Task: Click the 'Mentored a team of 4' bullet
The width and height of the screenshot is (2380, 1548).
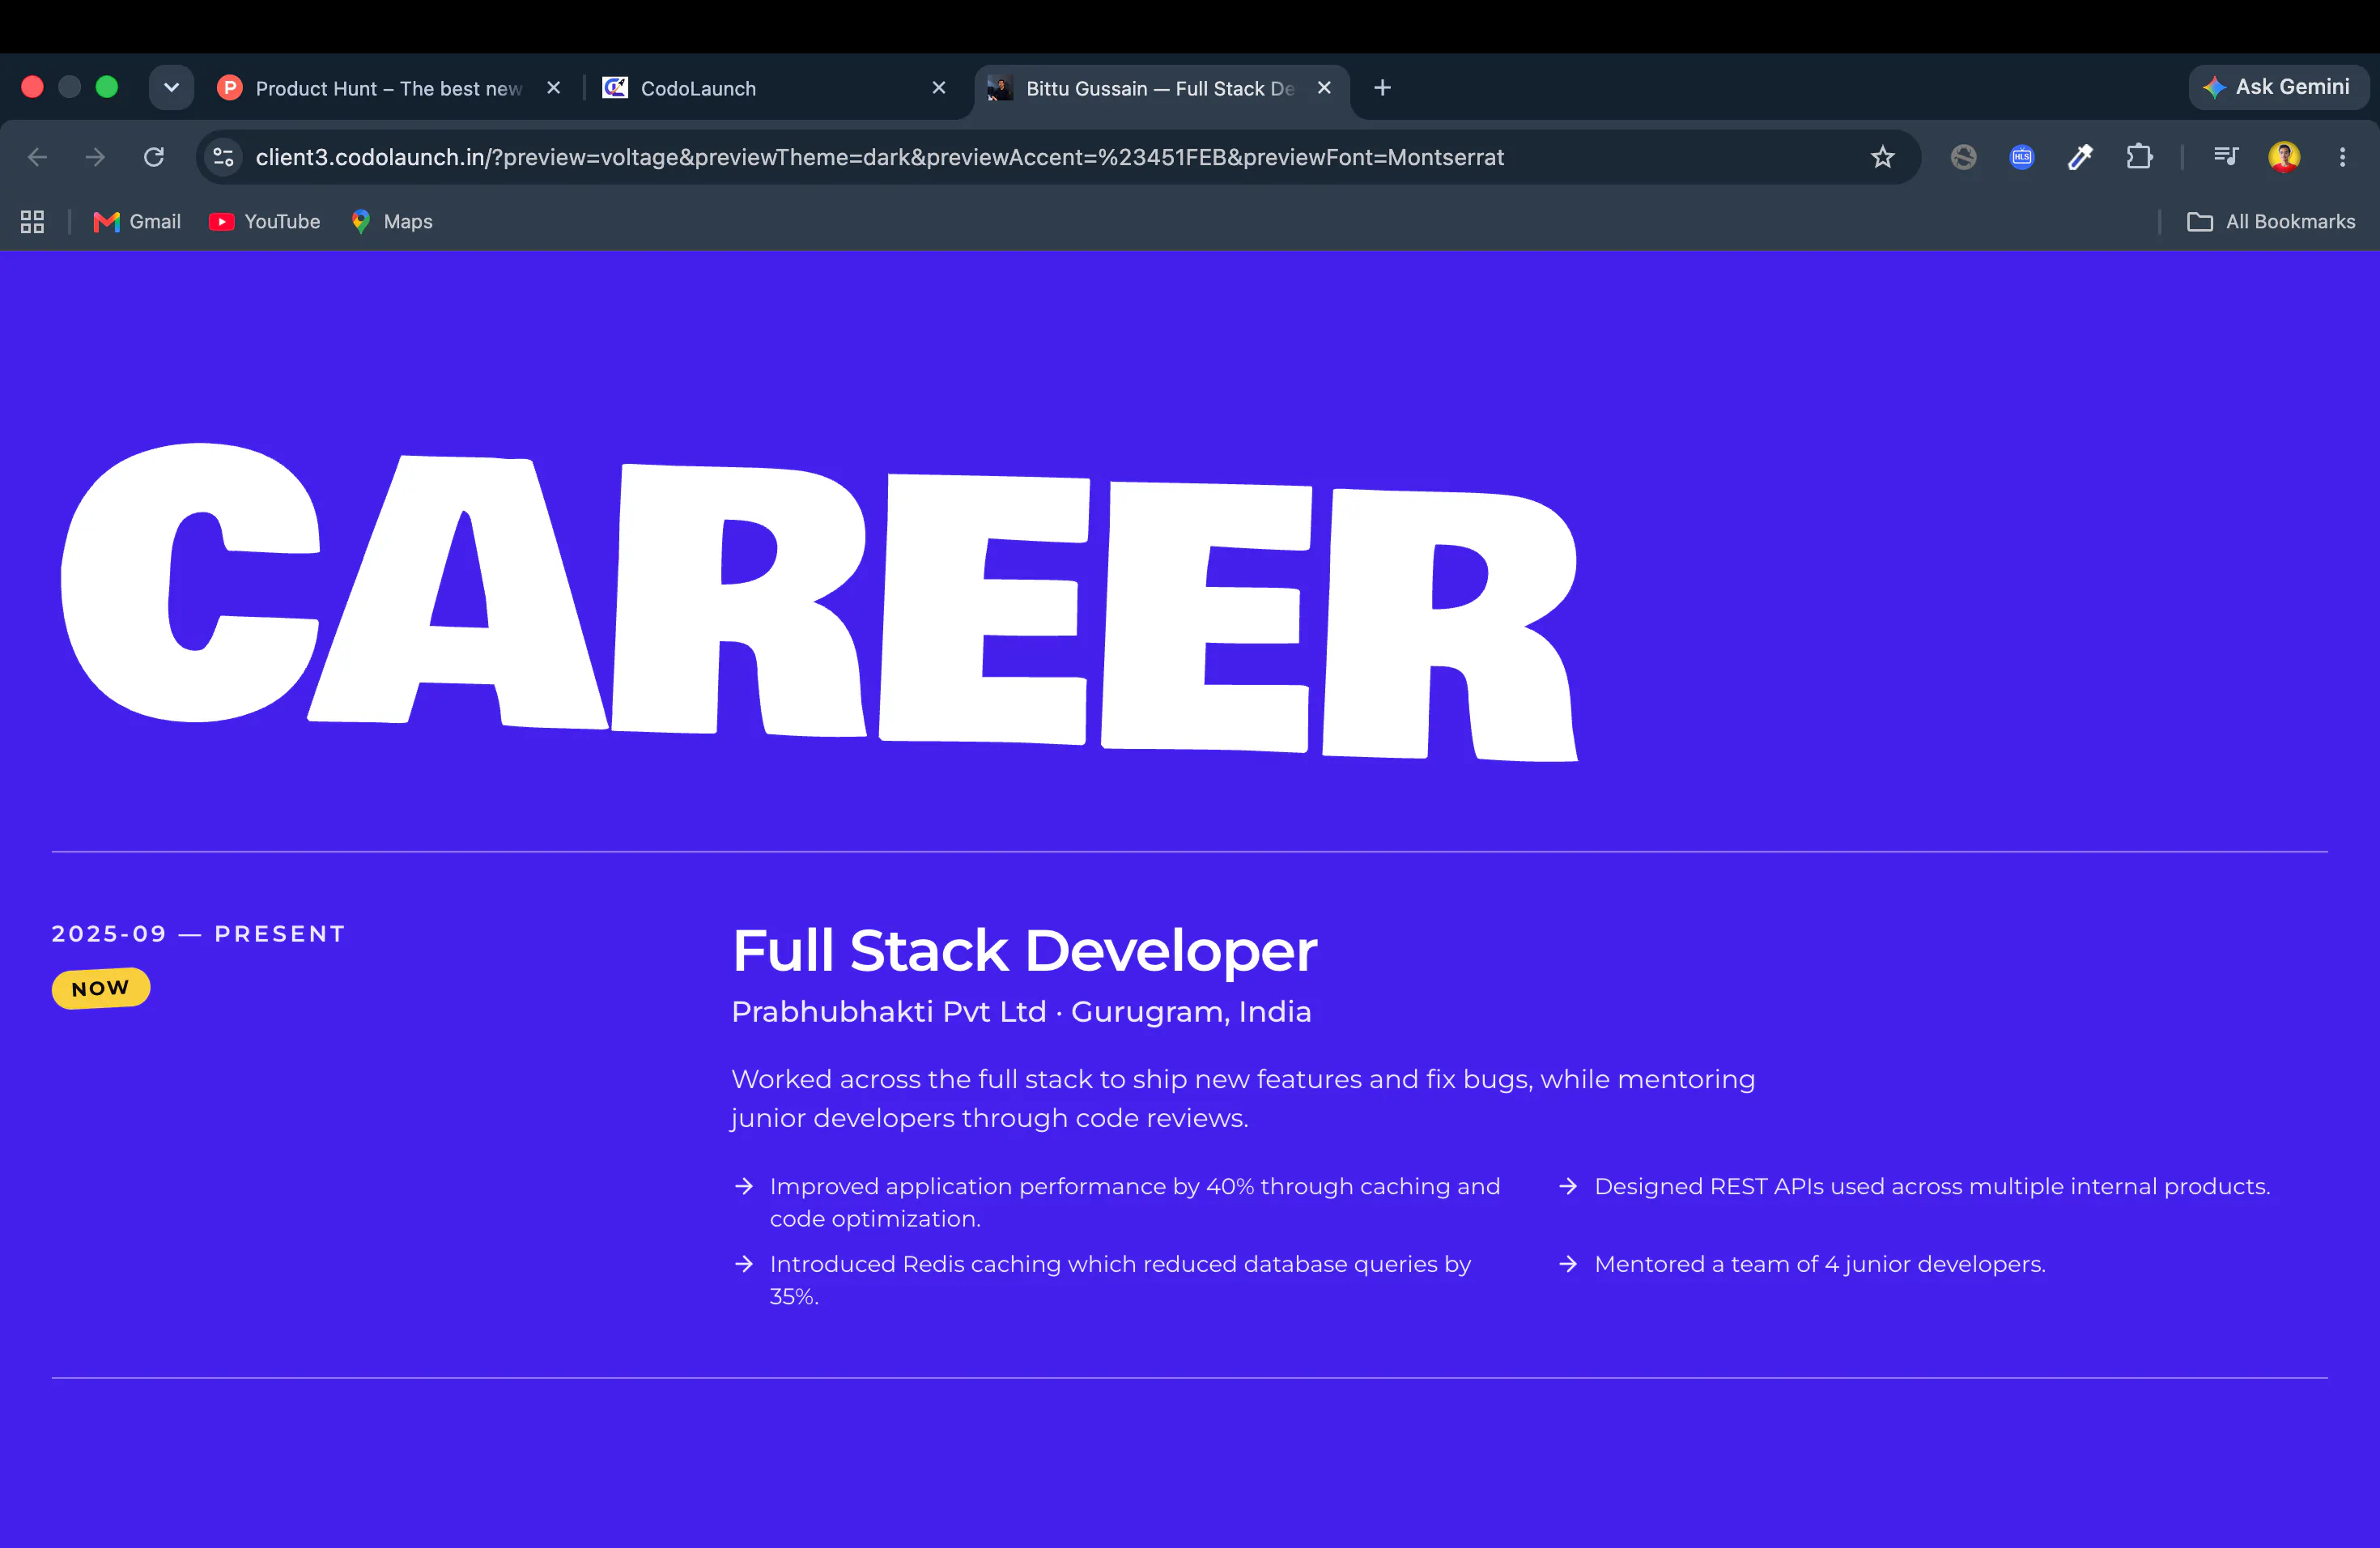Action: pyautogui.click(x=1820, y=1264)
